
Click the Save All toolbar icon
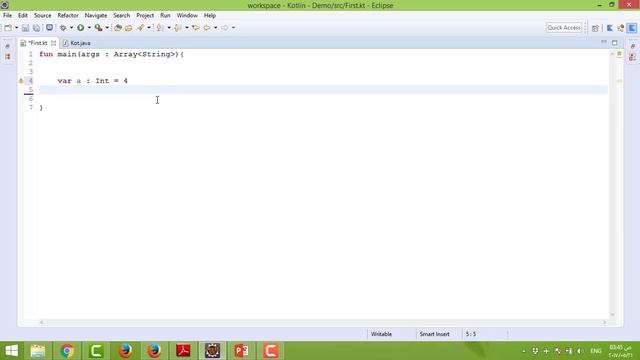(36, 28)
